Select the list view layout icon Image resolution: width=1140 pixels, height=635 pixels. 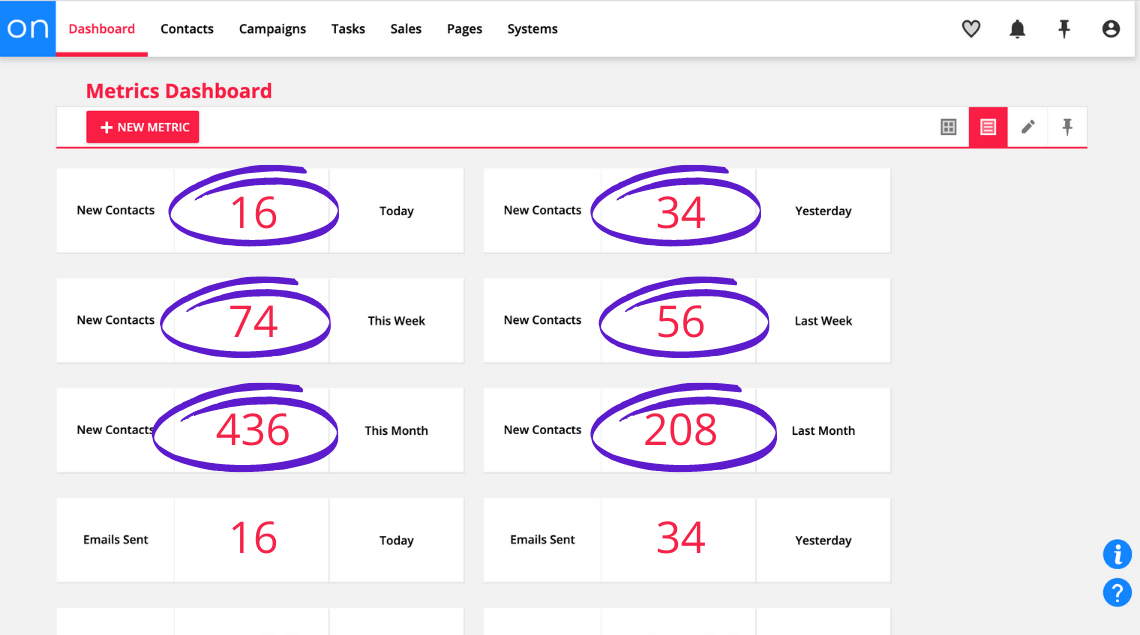point(988,127)
